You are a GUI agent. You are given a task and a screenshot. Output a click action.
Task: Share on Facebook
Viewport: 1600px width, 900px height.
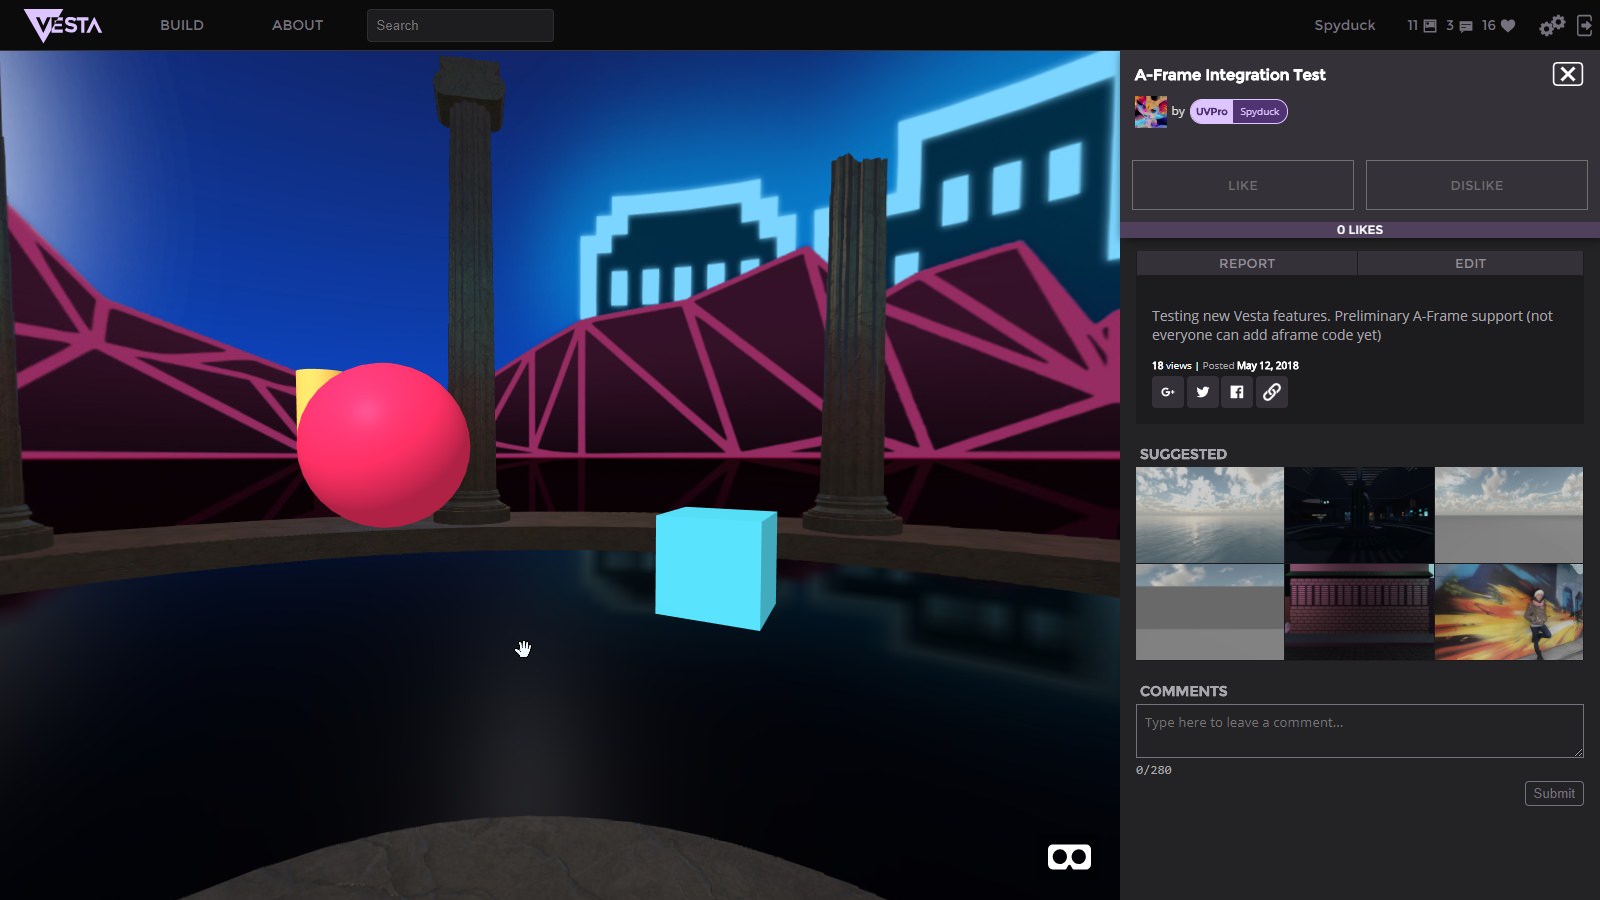point(1237,392)
